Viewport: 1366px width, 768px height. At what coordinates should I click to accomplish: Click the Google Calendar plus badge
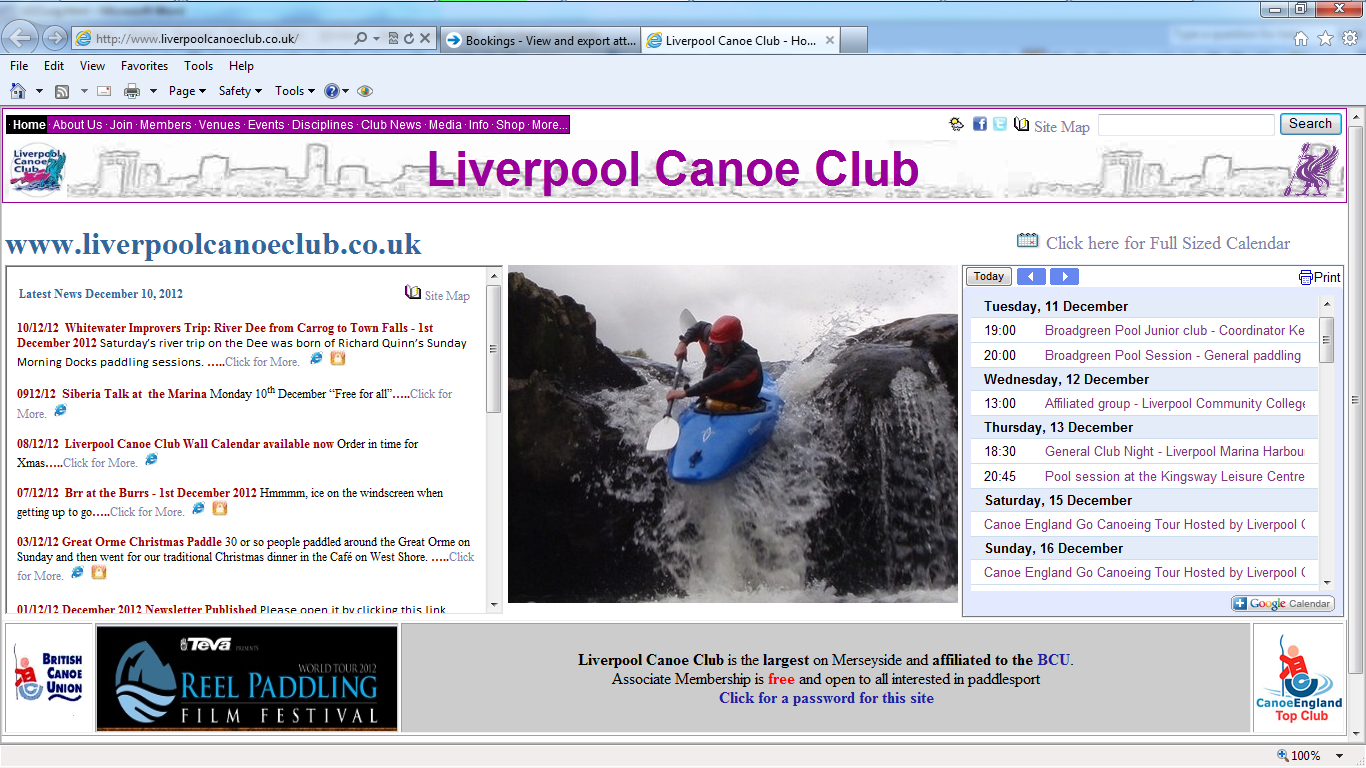[1283, 603]
